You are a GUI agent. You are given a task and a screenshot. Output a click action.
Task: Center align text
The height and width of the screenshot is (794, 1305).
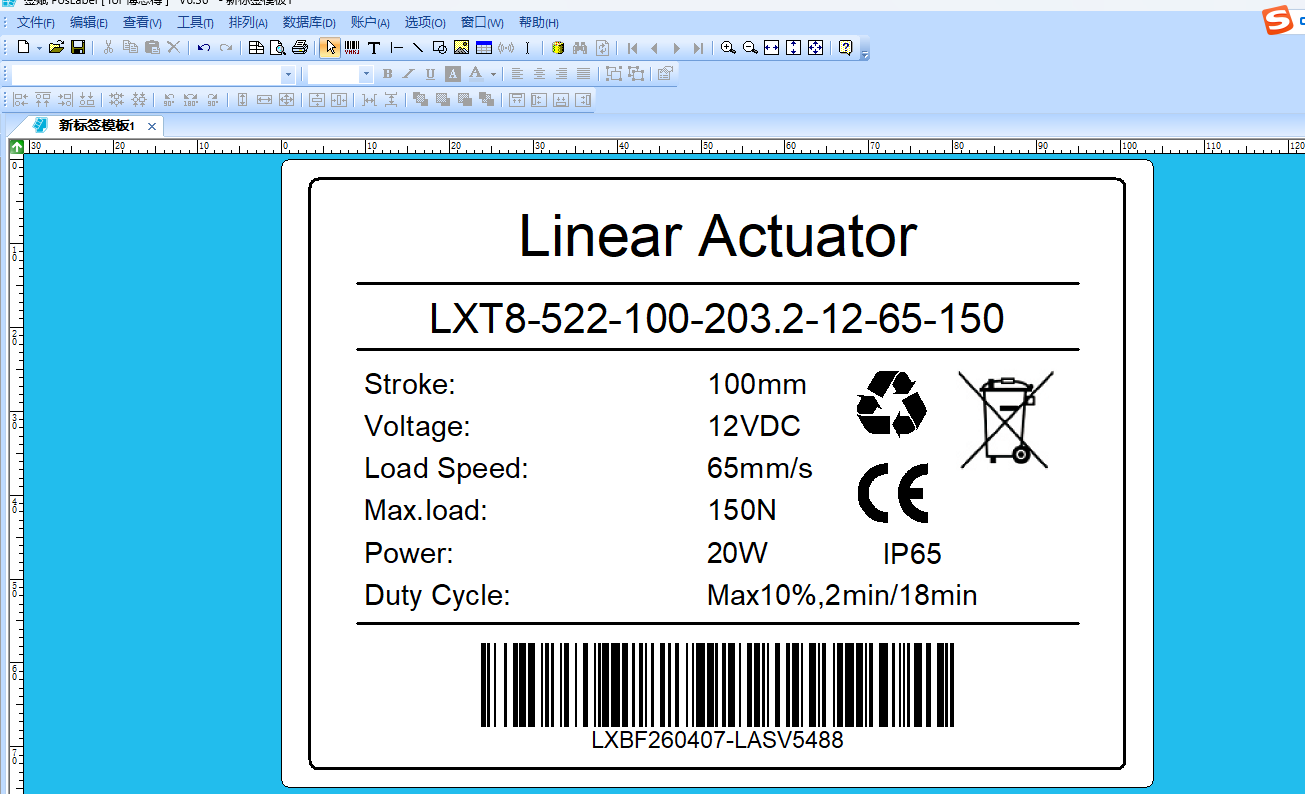coord(539,74)
